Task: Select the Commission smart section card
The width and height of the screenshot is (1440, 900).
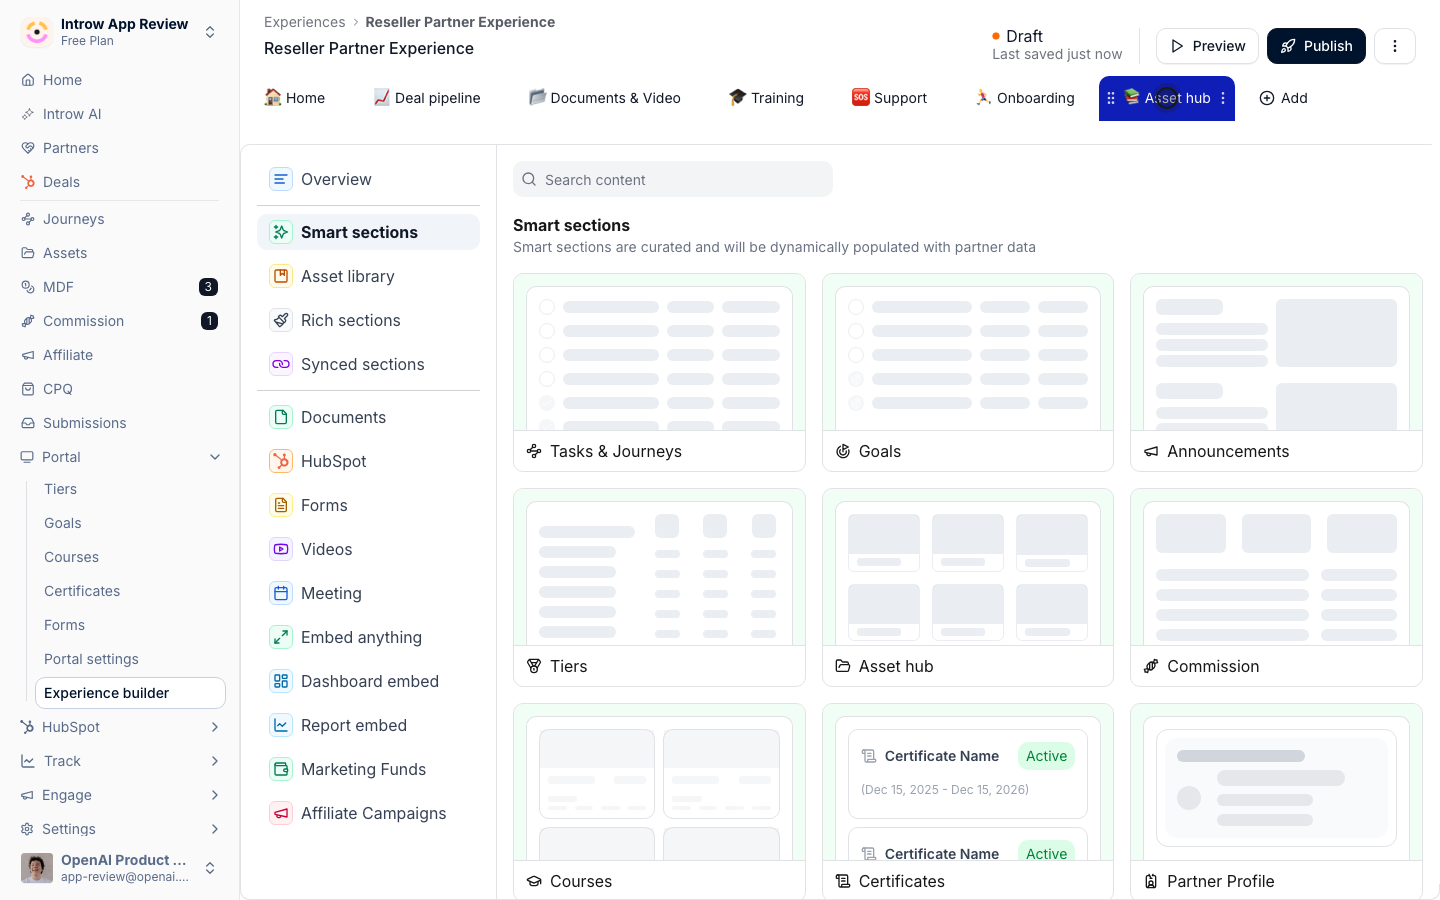Action: 1276,587
